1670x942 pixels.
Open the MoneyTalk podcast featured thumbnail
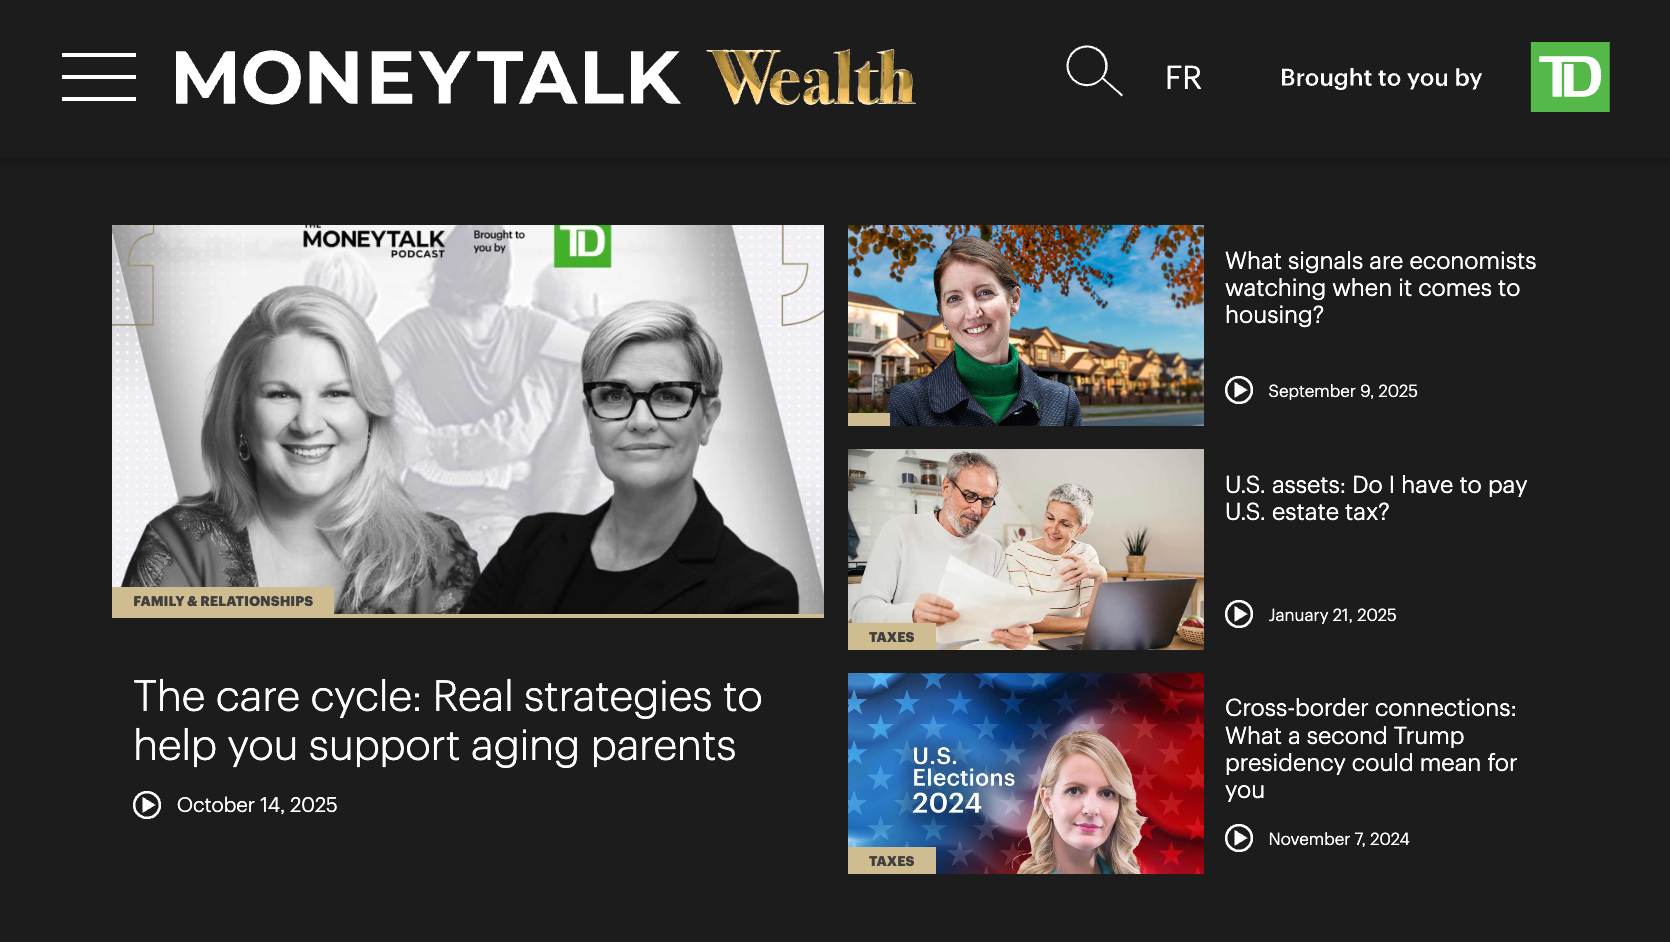click(468, 421)
